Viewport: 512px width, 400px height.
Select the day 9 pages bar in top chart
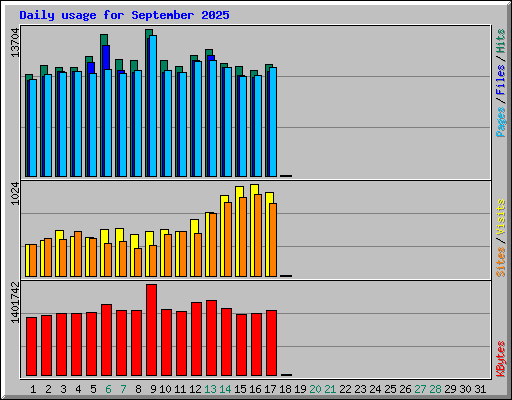[153, 106]
